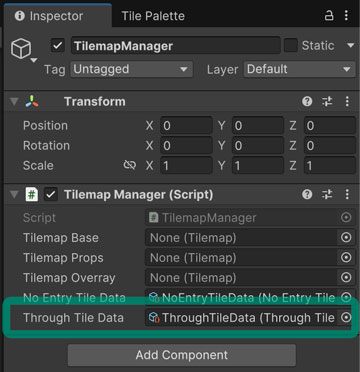Toggle the TilemapManager active checkbox

(x=58, y=45)
